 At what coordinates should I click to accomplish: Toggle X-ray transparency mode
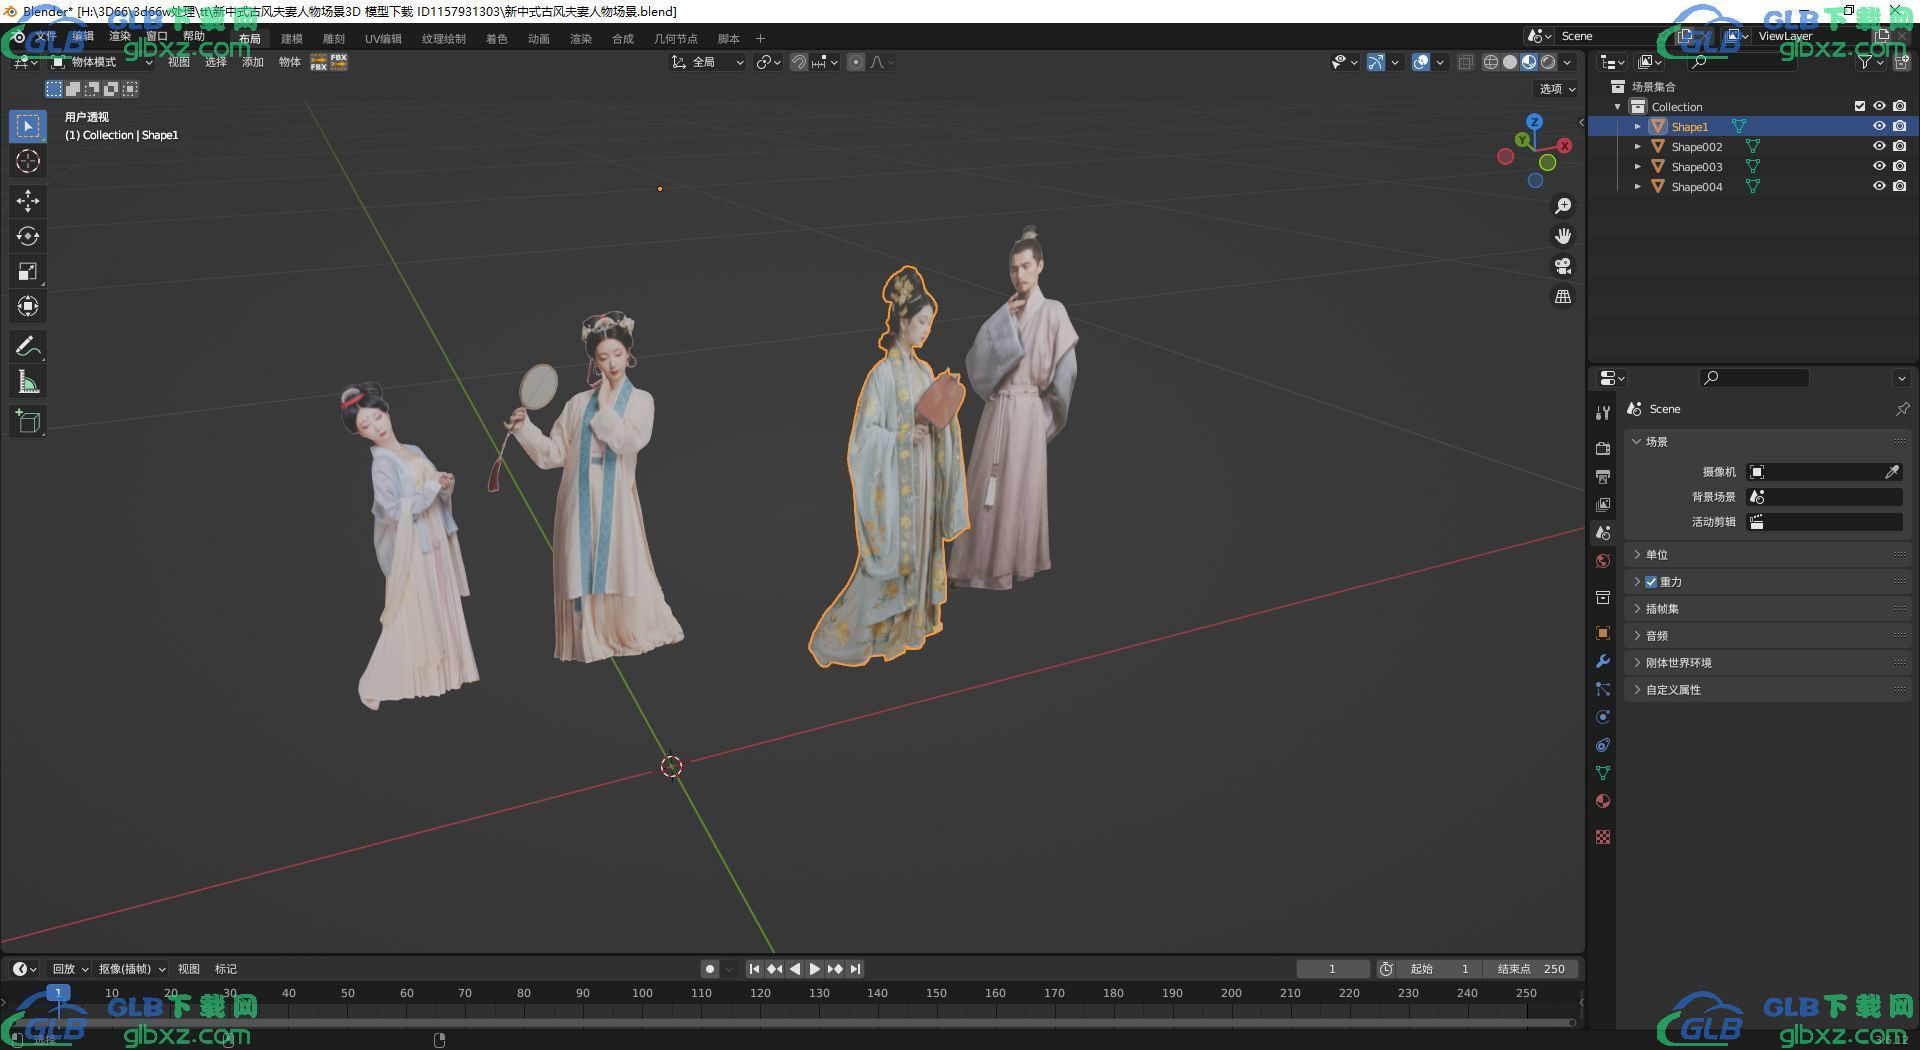click(1465, 62)
